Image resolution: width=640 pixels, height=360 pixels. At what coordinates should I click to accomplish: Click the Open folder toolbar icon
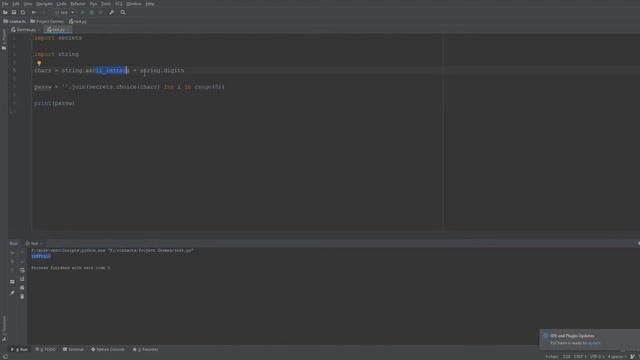point(5,13)
